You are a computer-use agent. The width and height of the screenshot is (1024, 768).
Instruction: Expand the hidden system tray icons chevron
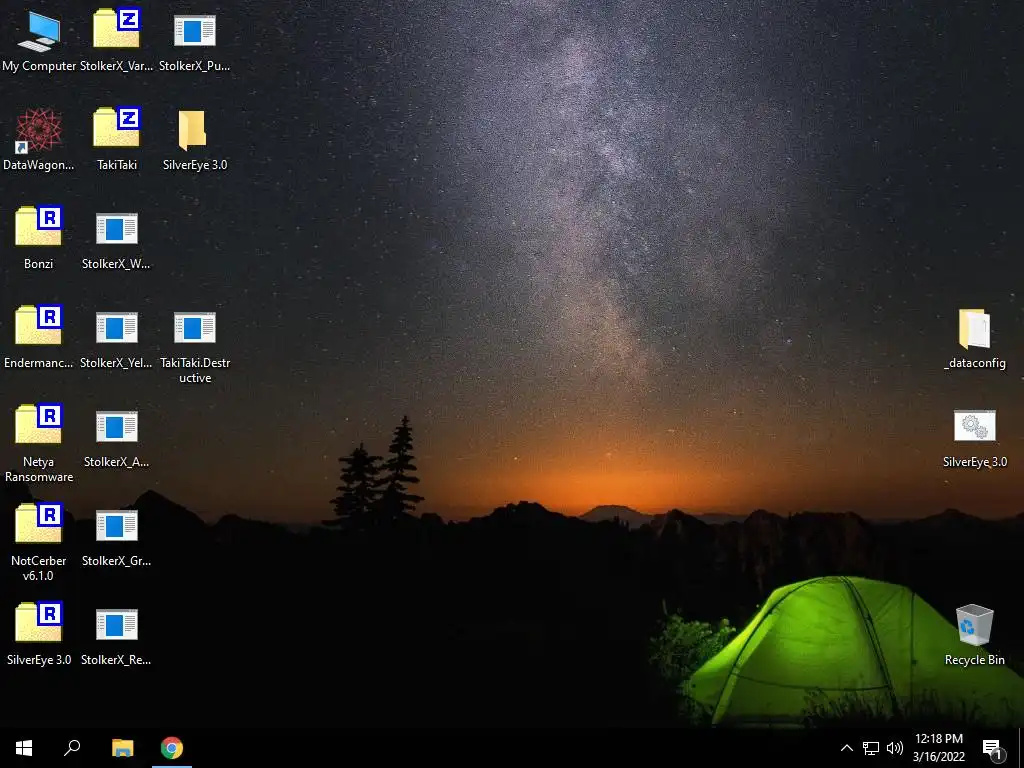(x=846, y=748)
